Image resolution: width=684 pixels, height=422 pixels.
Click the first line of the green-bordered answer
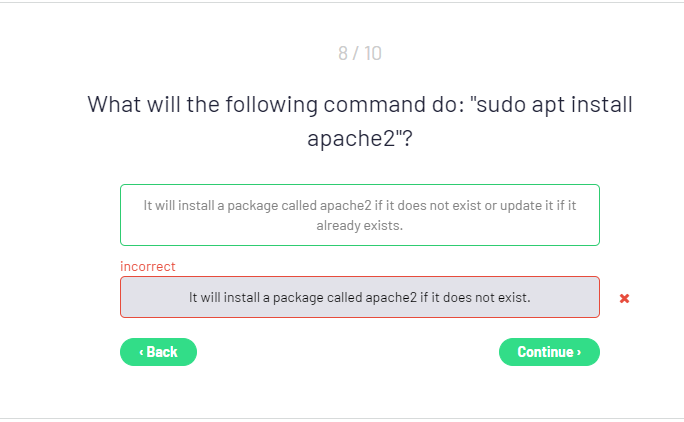point(359,205)
